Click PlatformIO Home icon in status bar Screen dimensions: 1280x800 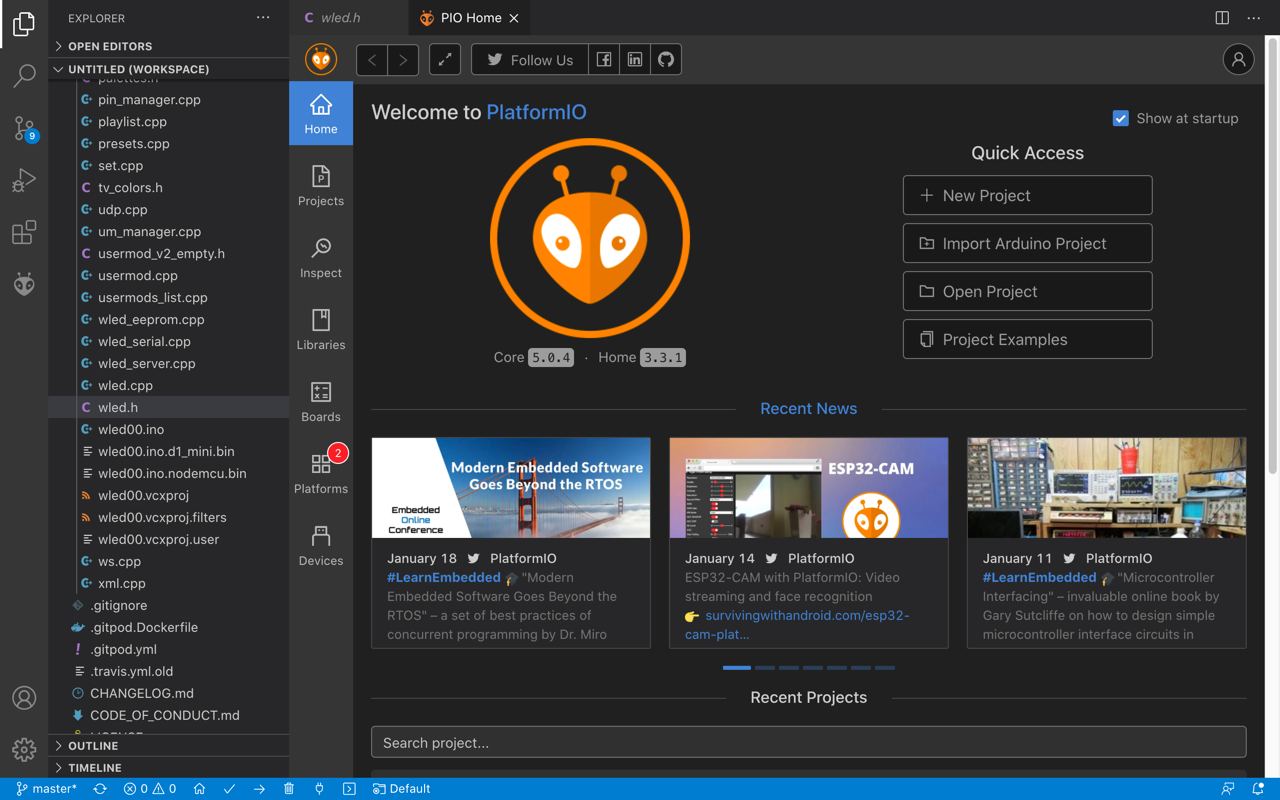tap(199, 789)
